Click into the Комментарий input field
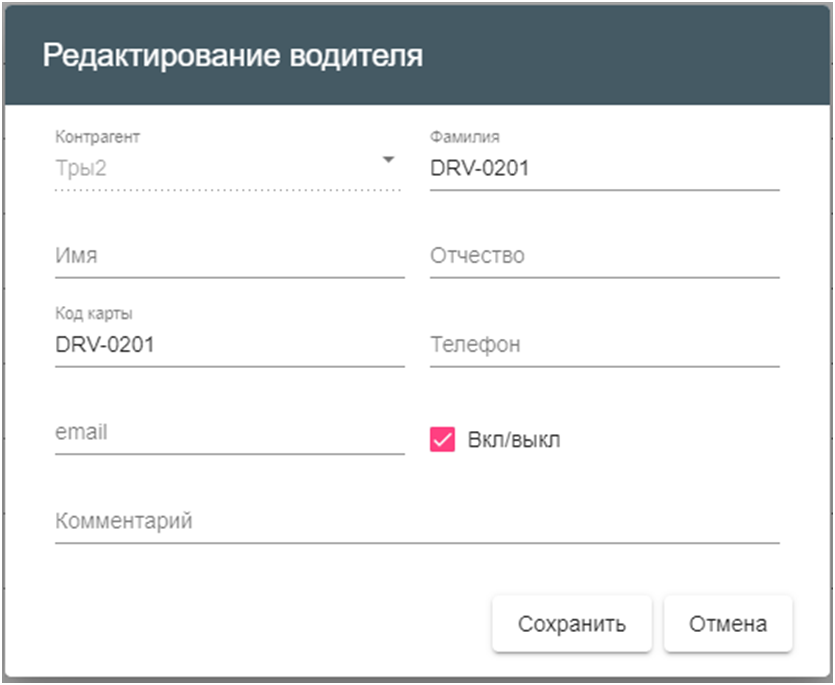Viewport: 835px width, 685px height. pos(417,521)
